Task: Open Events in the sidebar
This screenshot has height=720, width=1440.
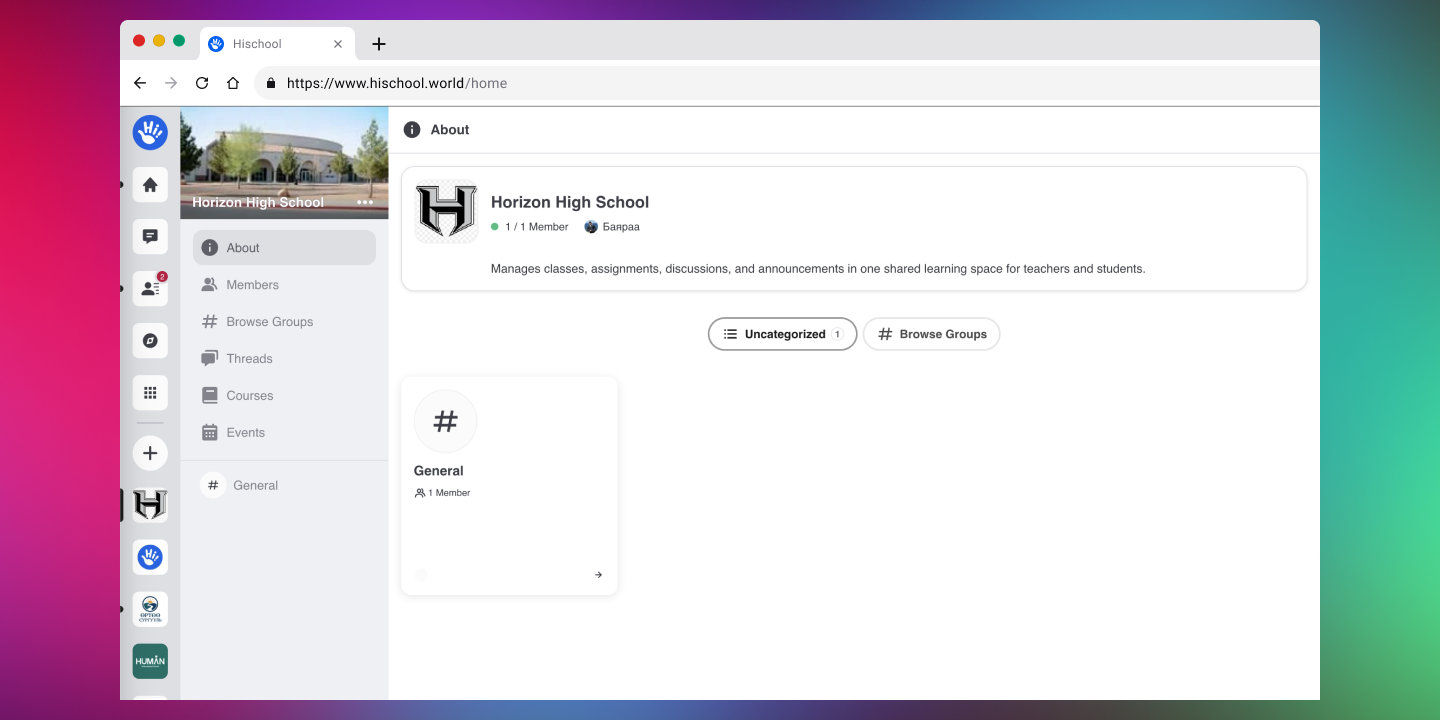Action: click(245, 433)
